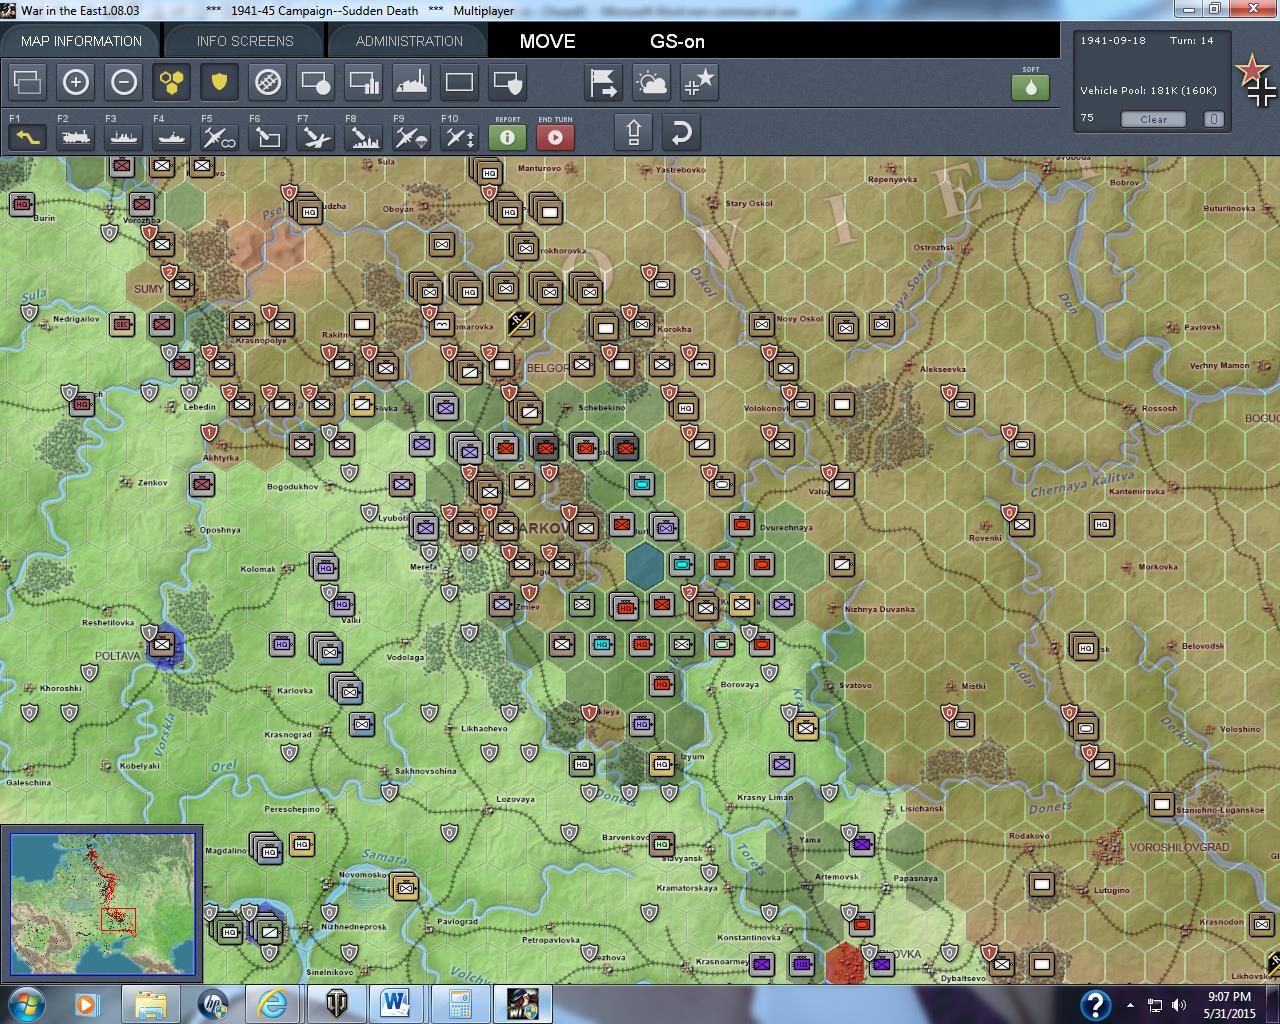Toggle rectangle with circle map overlay

point(316,82)
